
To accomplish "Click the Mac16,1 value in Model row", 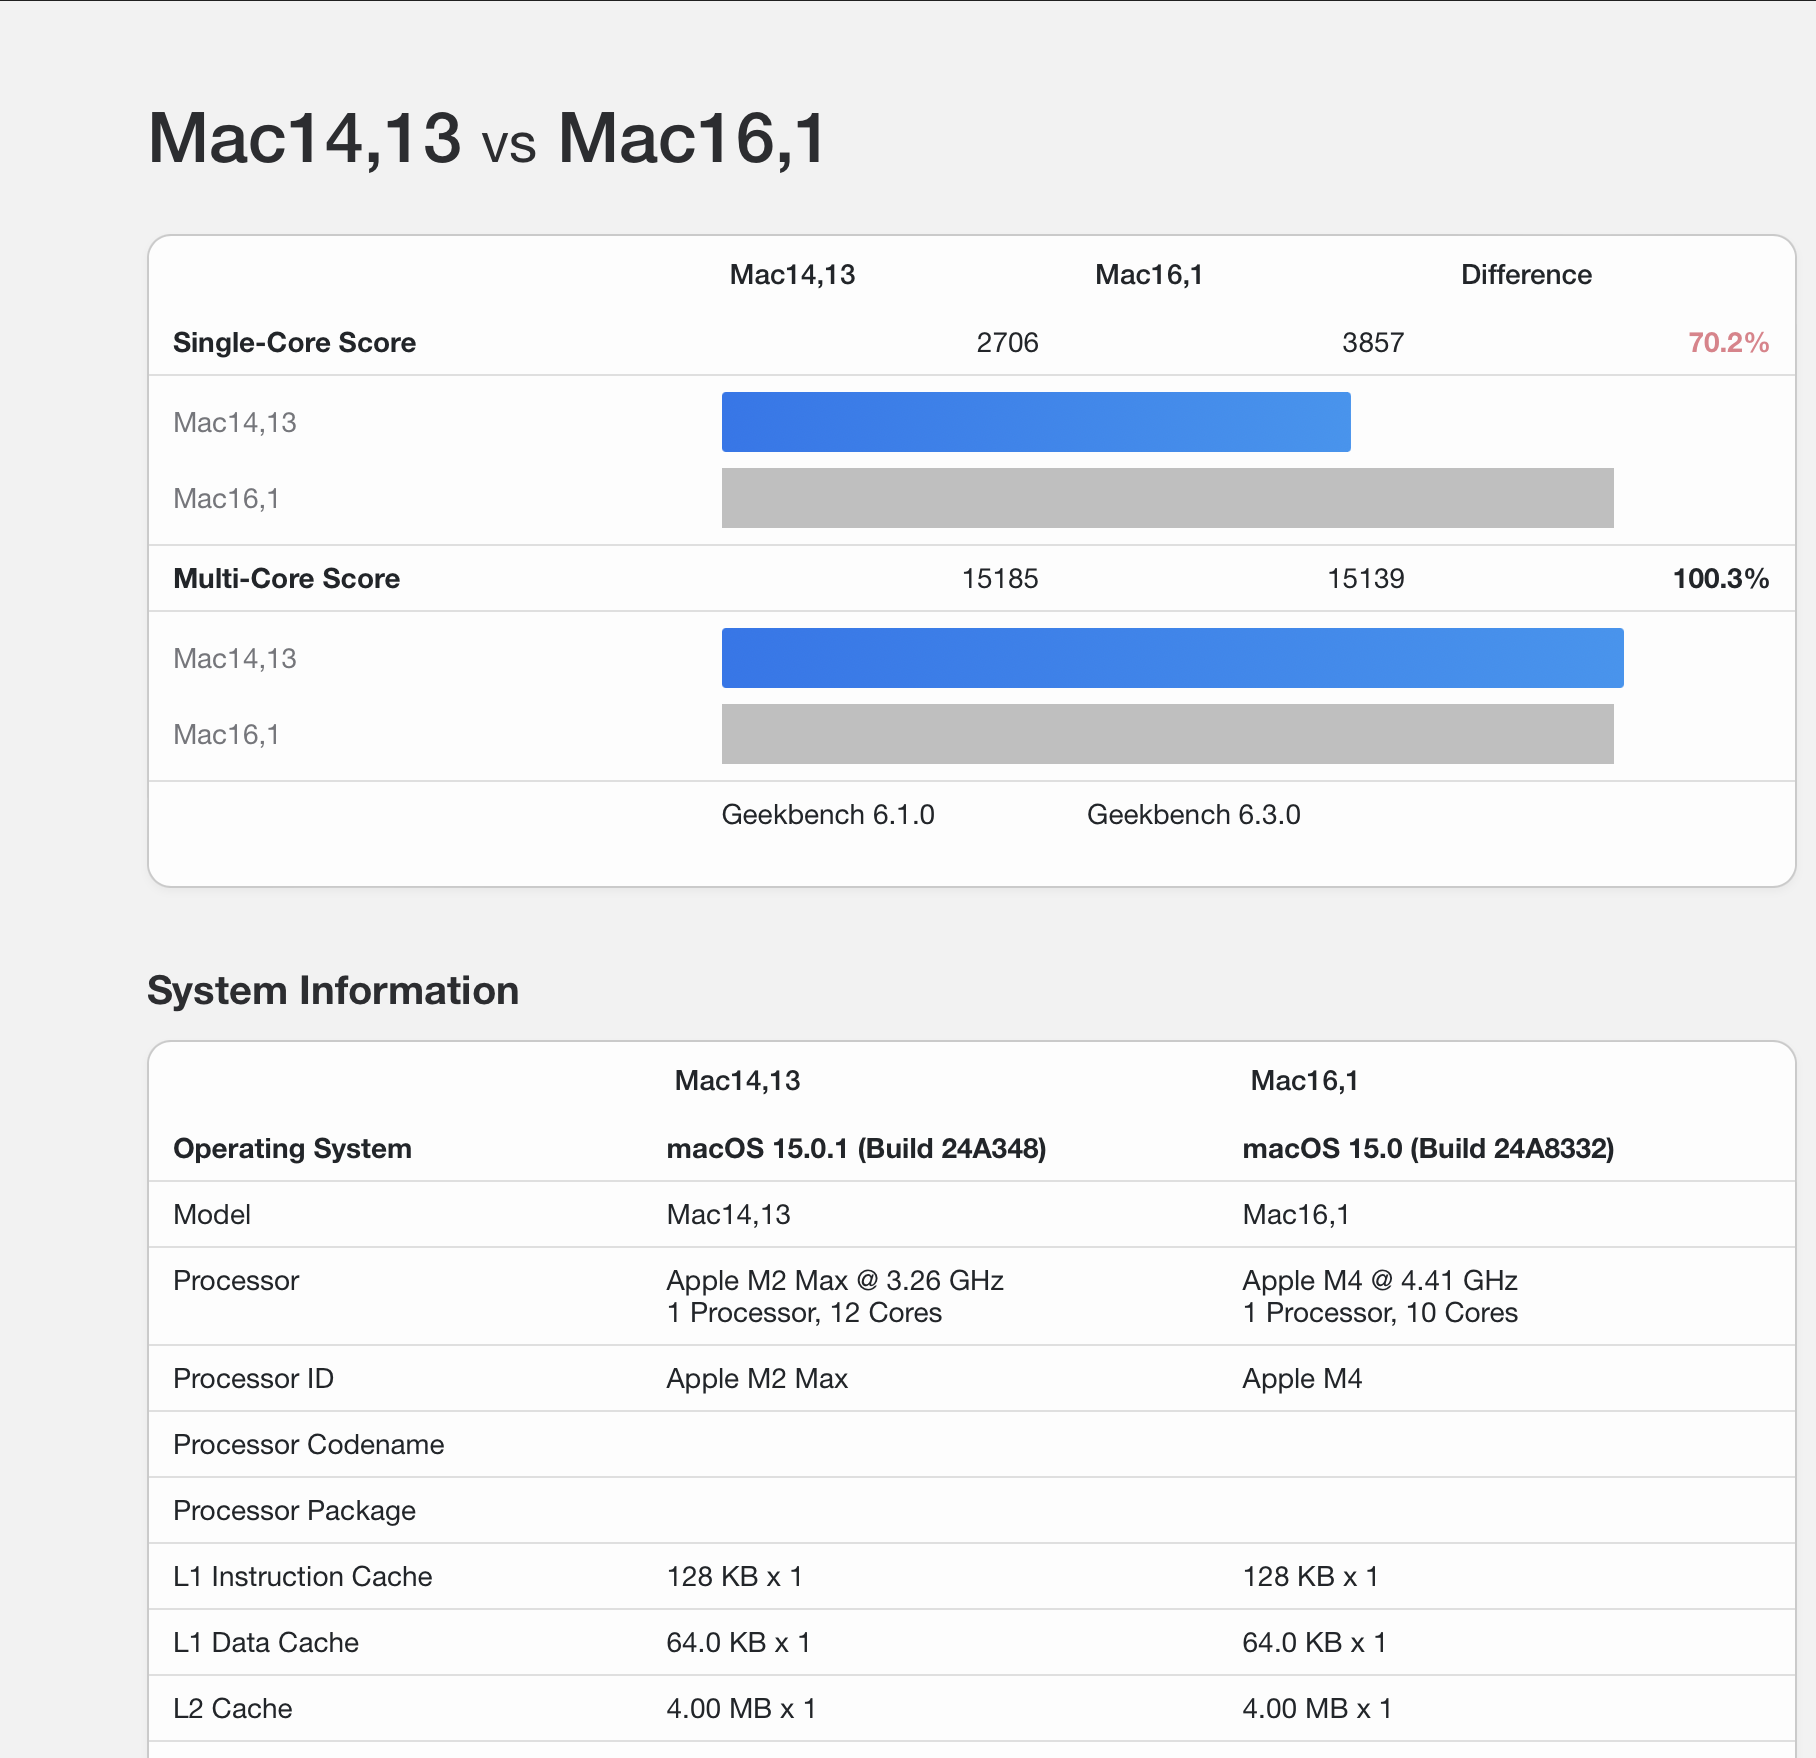I will pyautogui.click(x=1296, y=1215).
